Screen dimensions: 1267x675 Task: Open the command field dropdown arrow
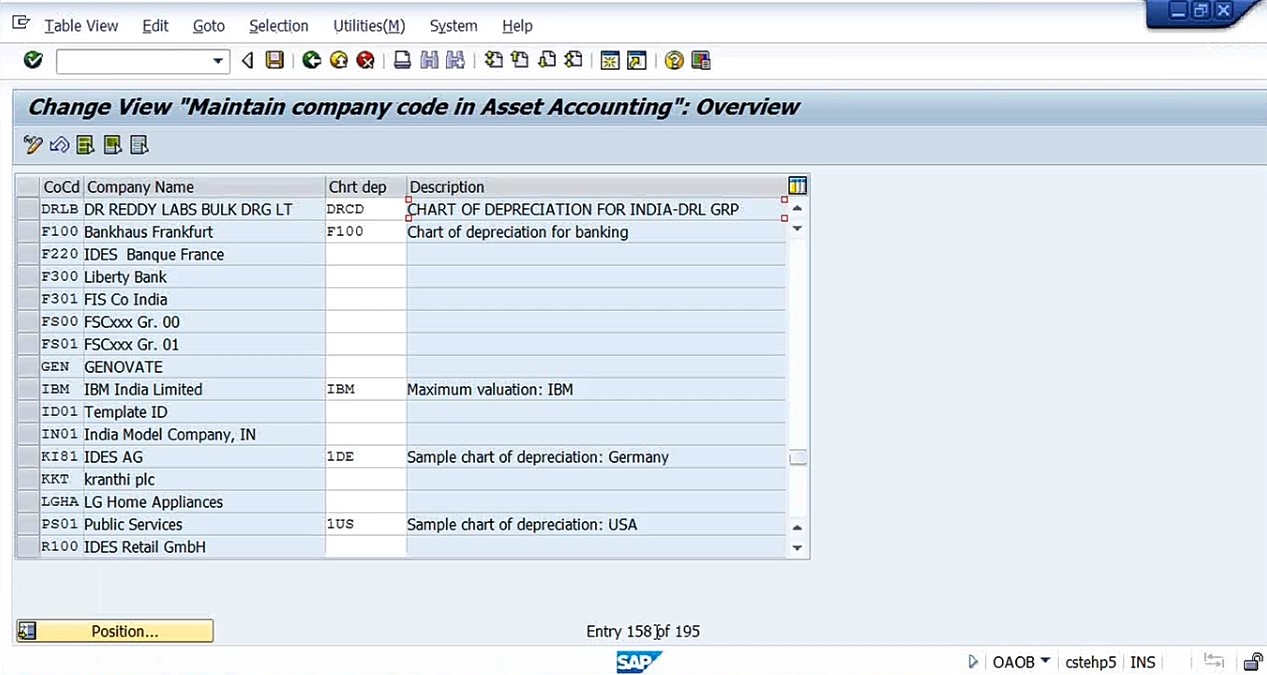point(218,62)
